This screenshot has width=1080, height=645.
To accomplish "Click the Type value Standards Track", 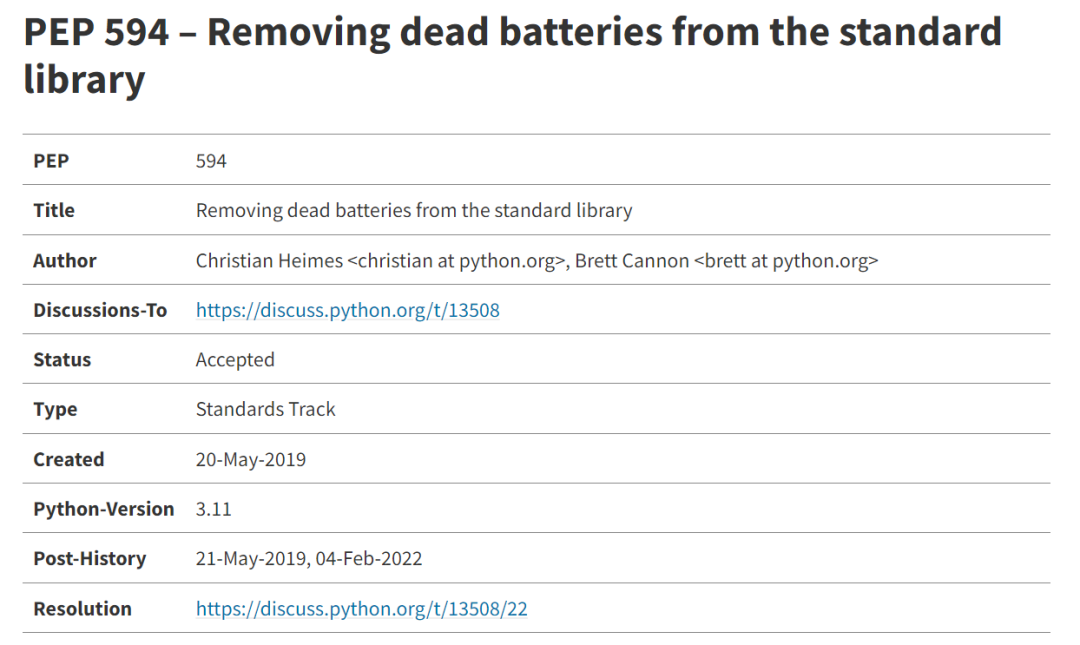I will coord(265,409).
